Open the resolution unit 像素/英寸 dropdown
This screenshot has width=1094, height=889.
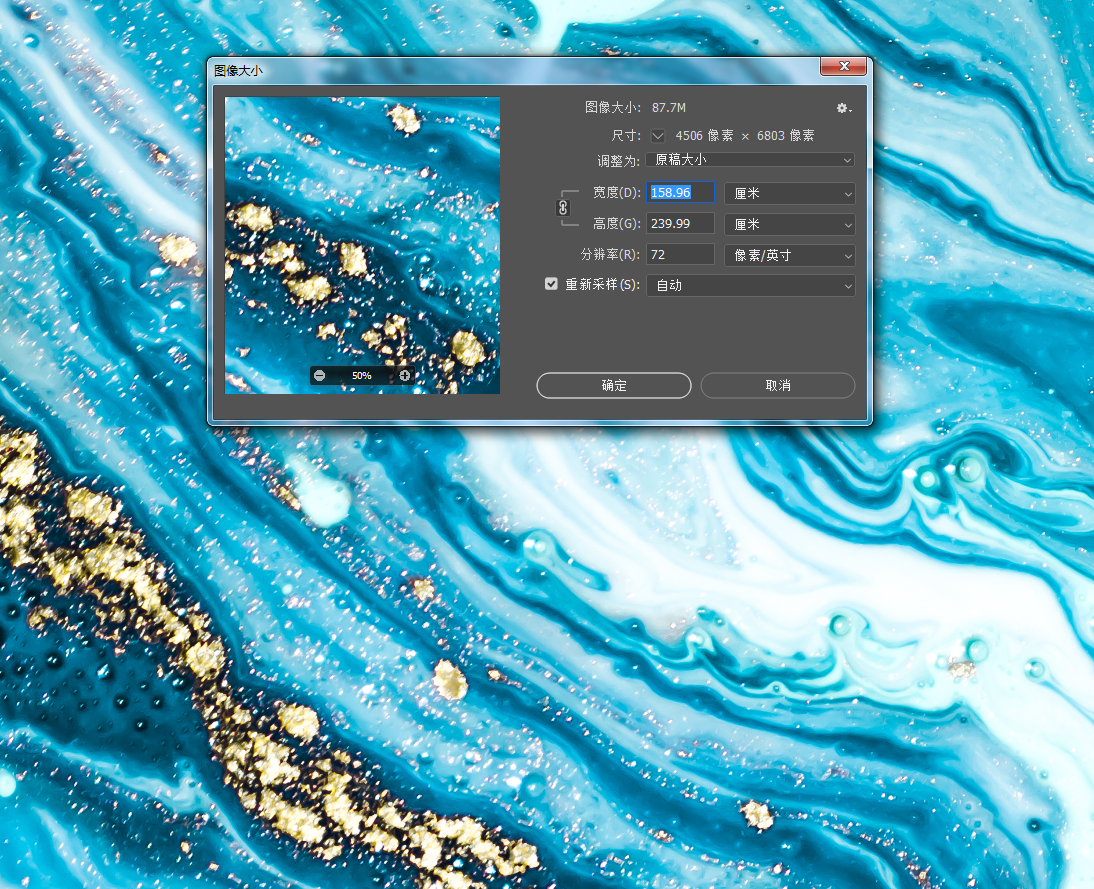click(x=790, y=255)
